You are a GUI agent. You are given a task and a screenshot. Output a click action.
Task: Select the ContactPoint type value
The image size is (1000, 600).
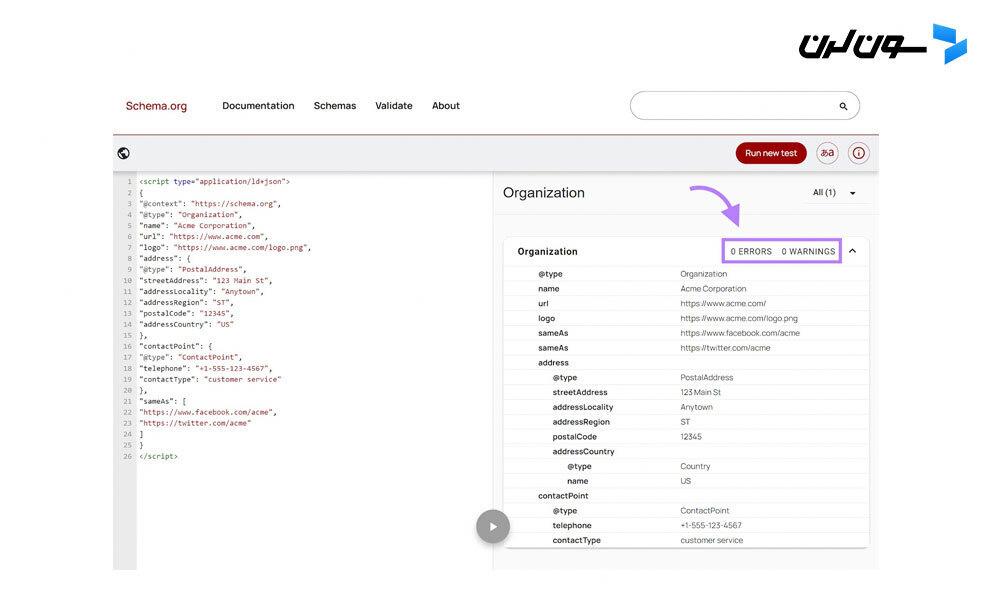705,511
